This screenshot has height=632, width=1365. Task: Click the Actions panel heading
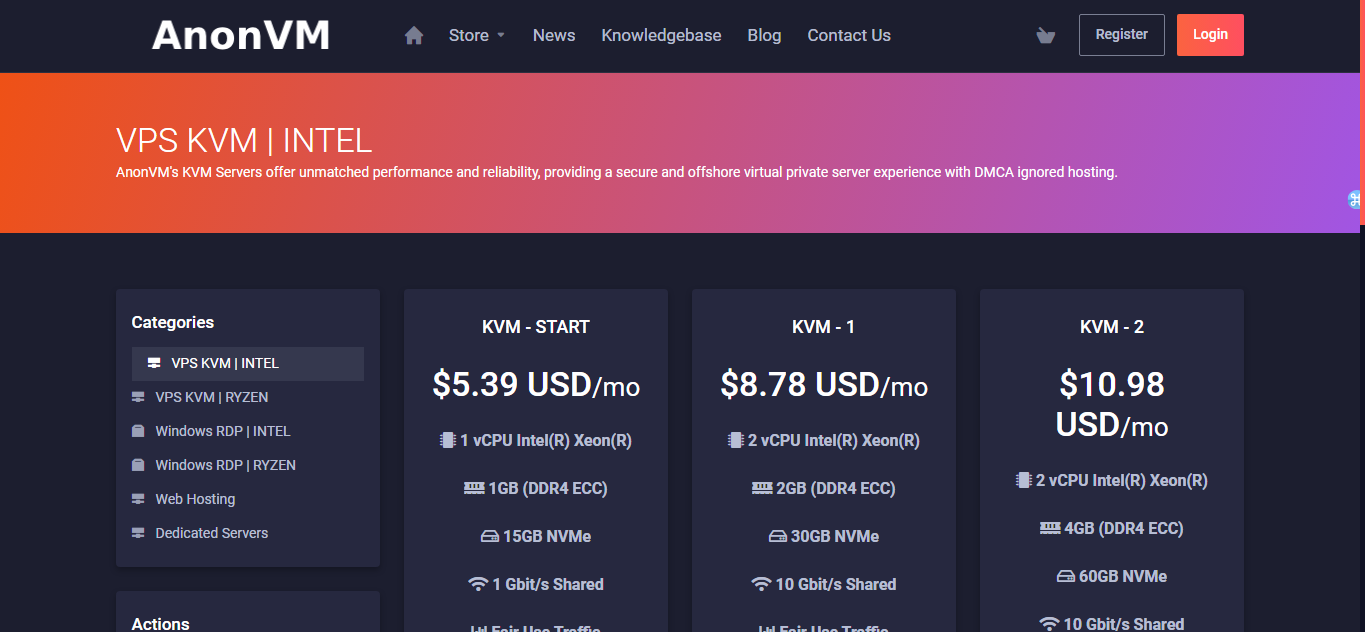[x=161, y=624]
